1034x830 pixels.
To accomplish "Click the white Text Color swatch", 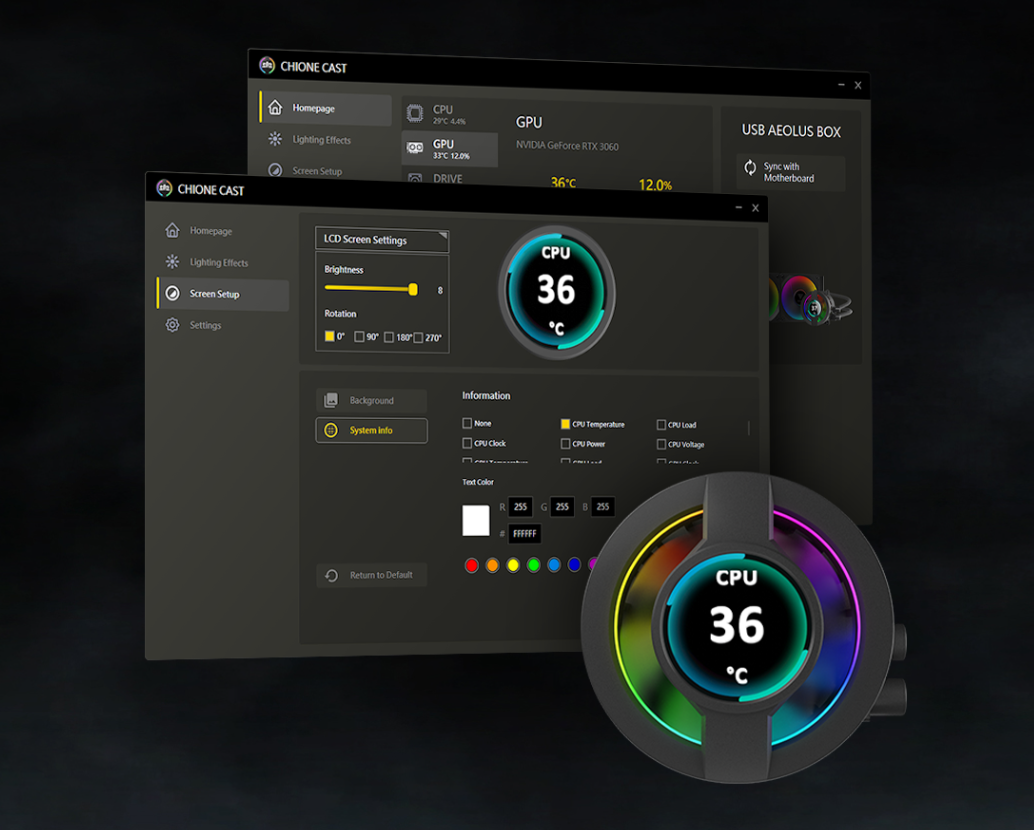I will click(475, 520).
